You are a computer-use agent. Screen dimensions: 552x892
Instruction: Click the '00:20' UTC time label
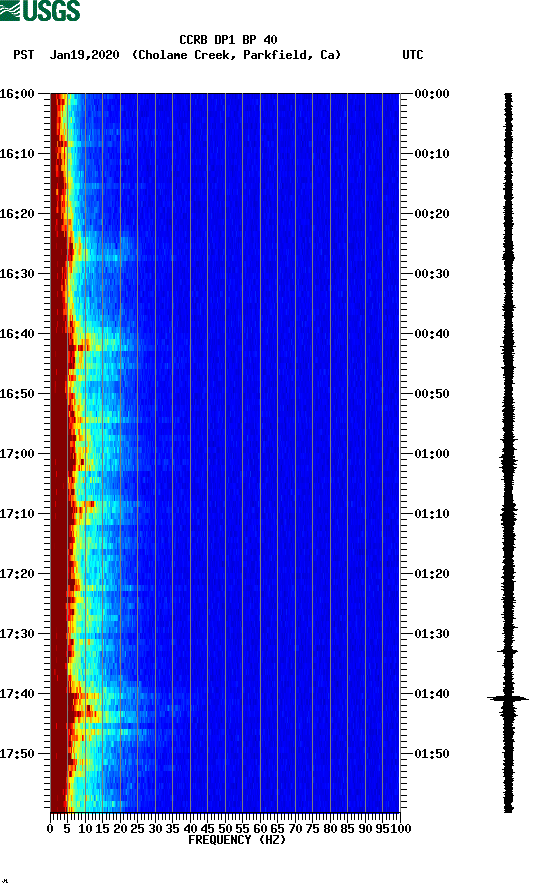pos(432,214)
